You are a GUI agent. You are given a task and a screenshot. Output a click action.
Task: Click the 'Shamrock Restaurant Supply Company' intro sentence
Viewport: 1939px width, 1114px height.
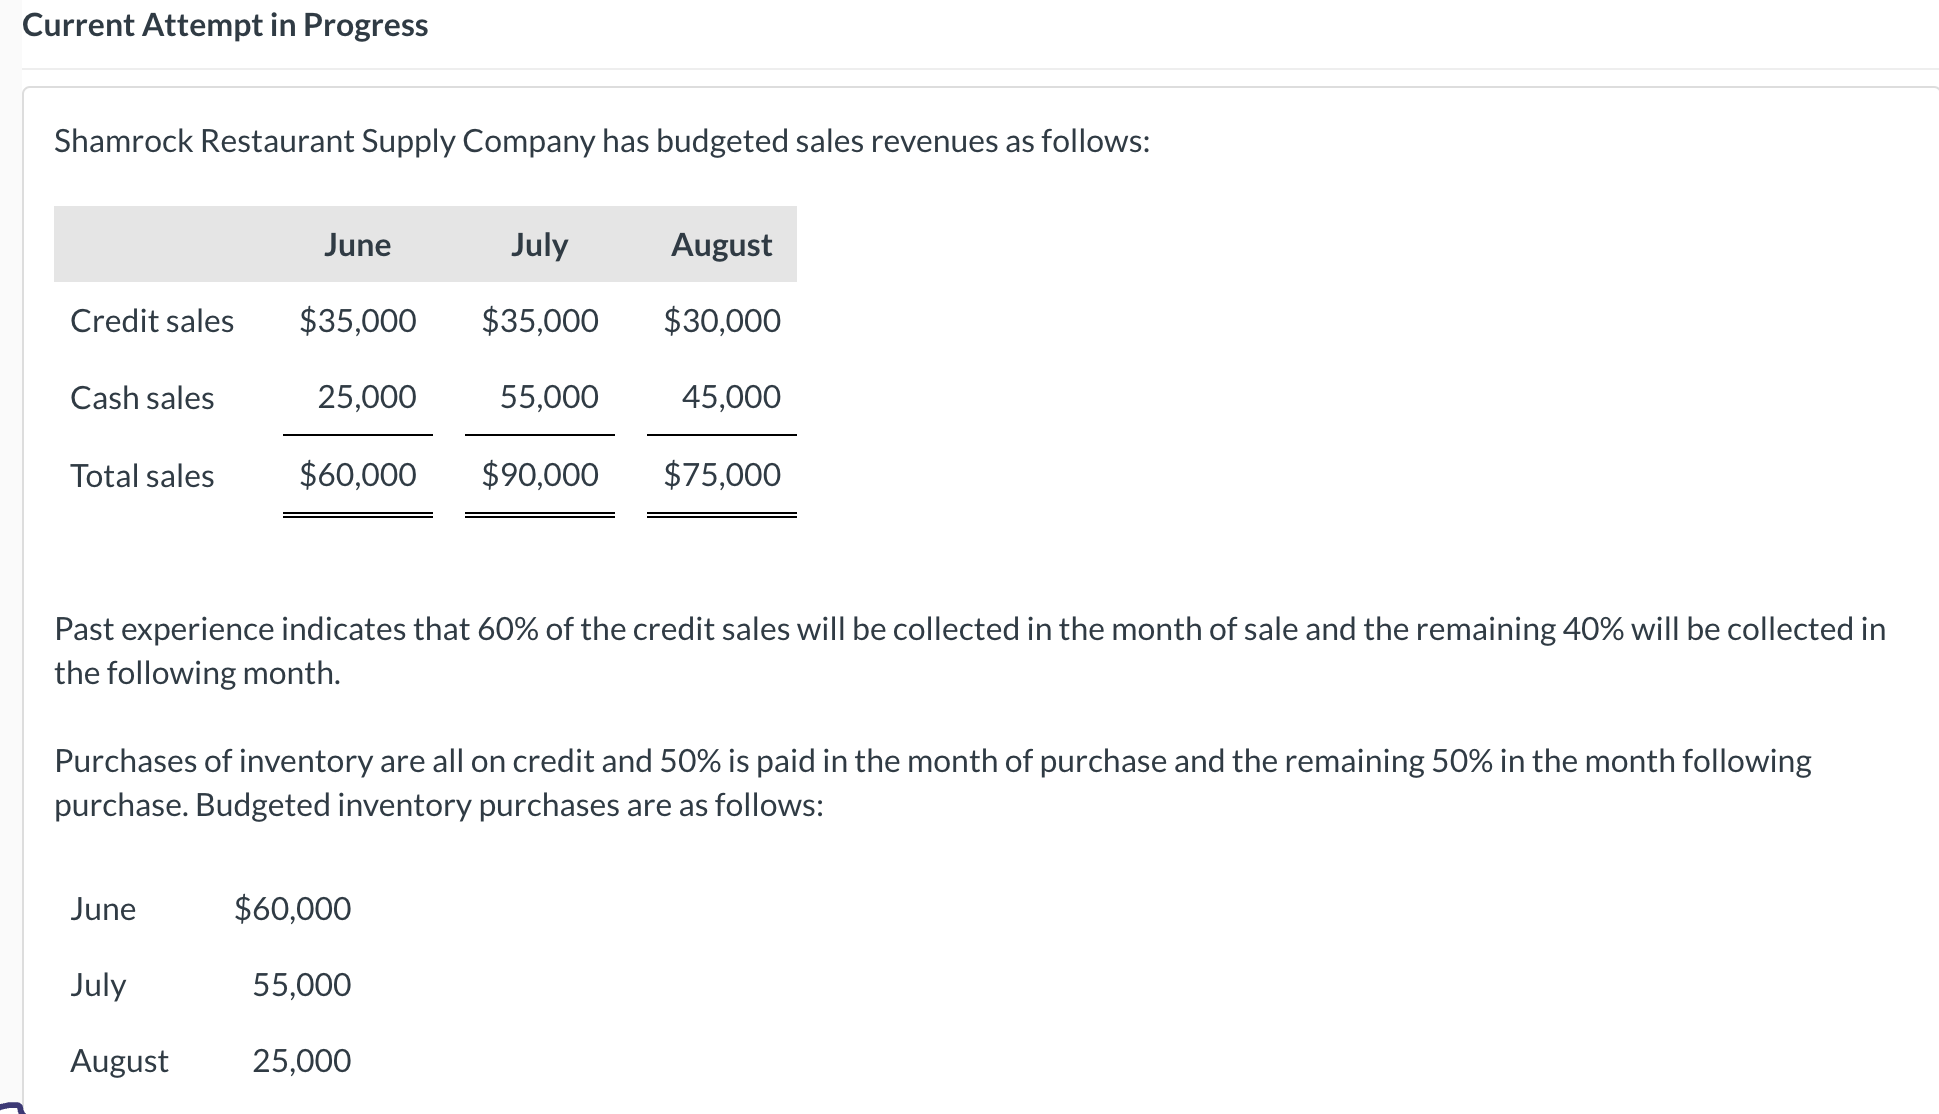click(602, 141)
